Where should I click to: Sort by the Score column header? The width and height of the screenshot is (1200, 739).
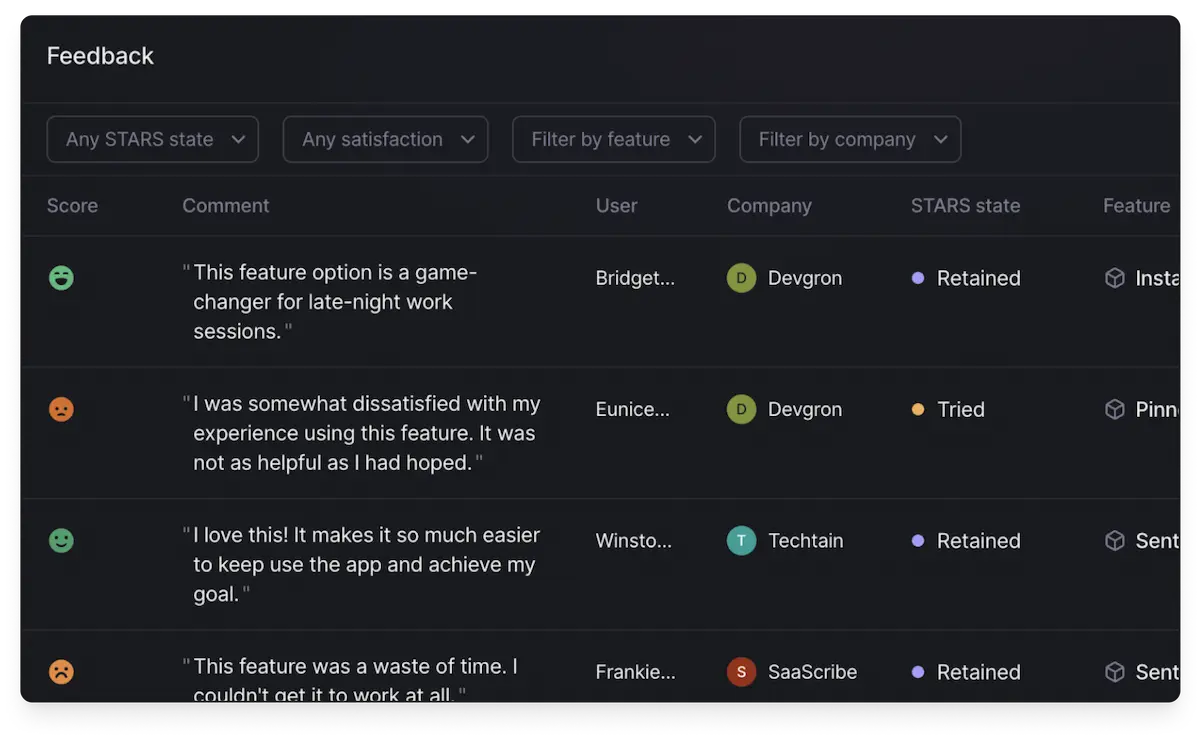[72, 205]
